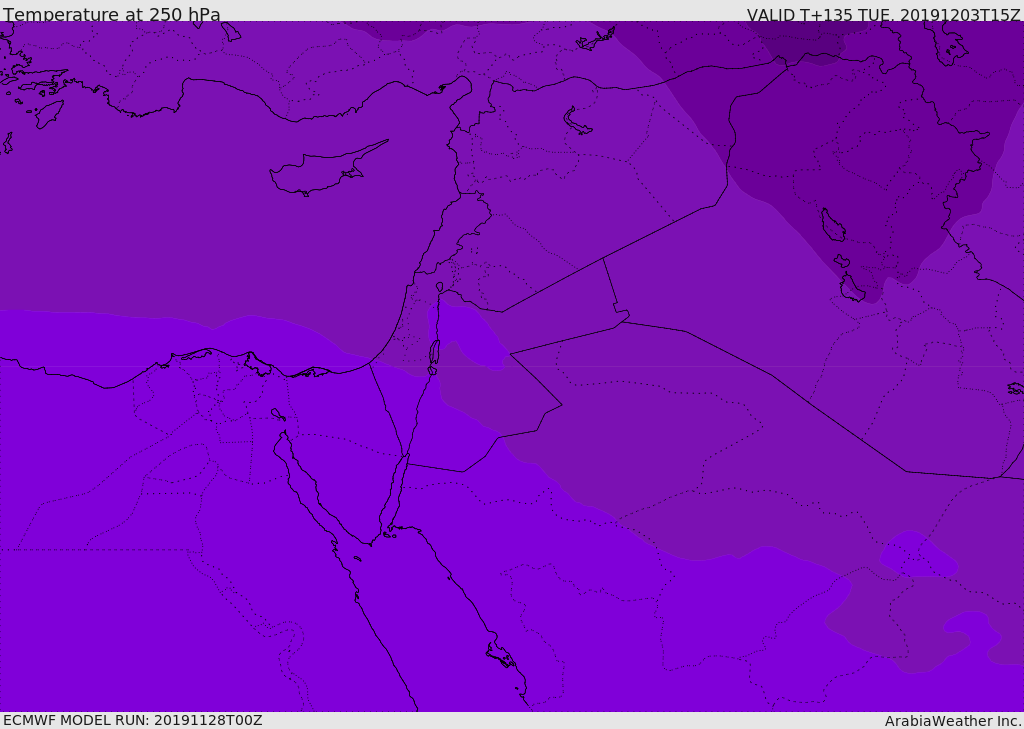Click the 'ArabiaWeather Inc' credit text
This screenshot has height=729, width=1024.
tap(953, 721)
